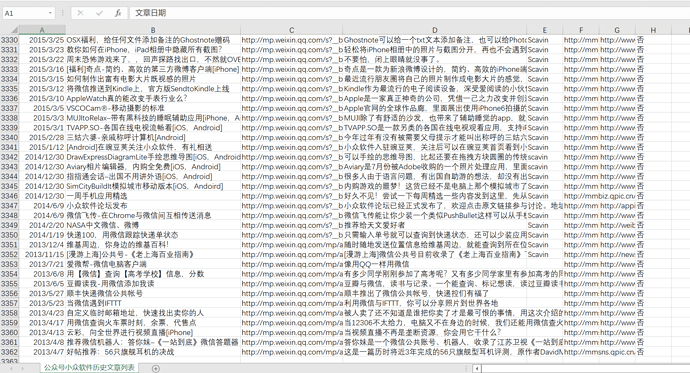Click sheet tab scroll right arrow
Viewport: 690px width, 373px height.
pos(22,369)
